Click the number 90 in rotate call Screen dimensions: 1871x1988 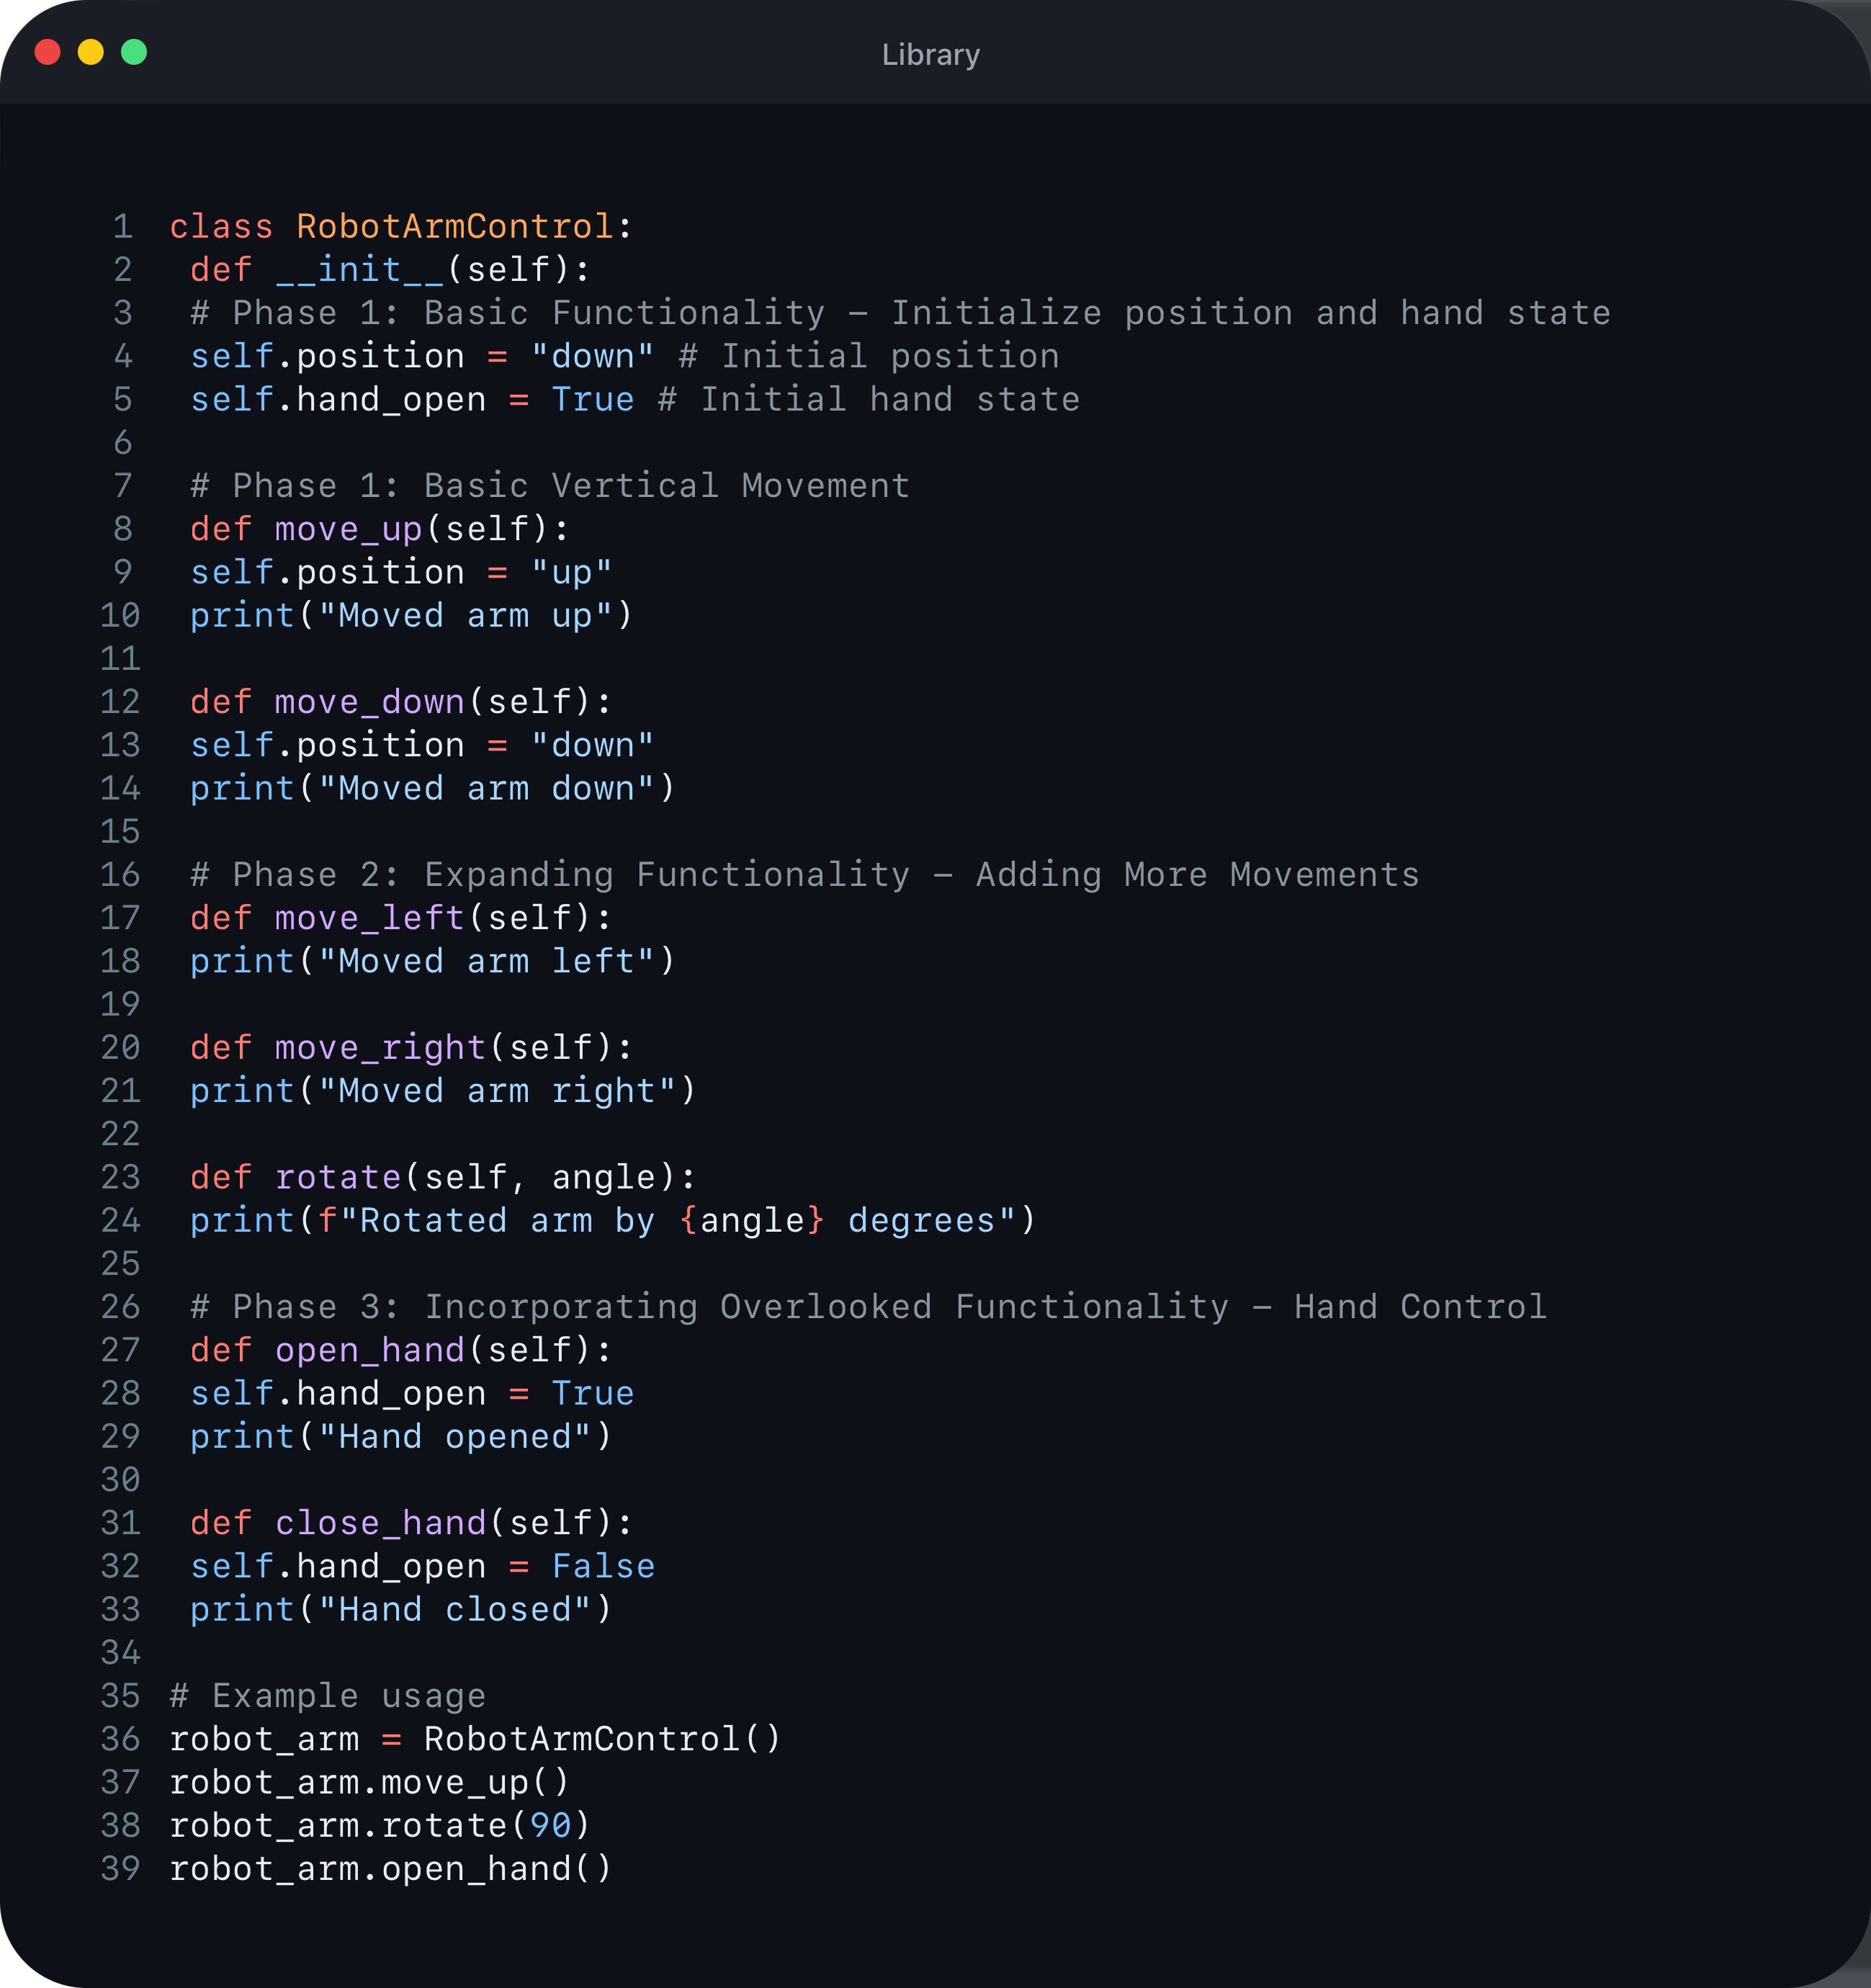[x=550, y=1826]
